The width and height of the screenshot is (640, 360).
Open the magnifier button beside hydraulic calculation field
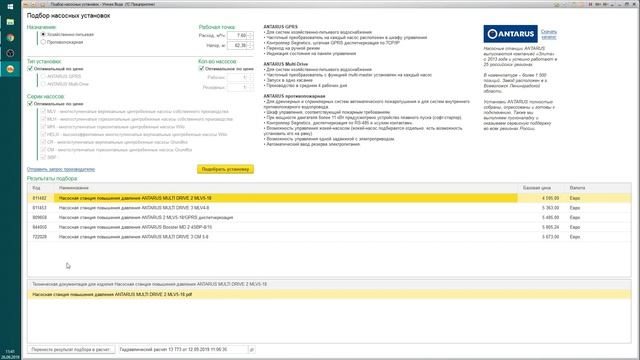[252, 349]
